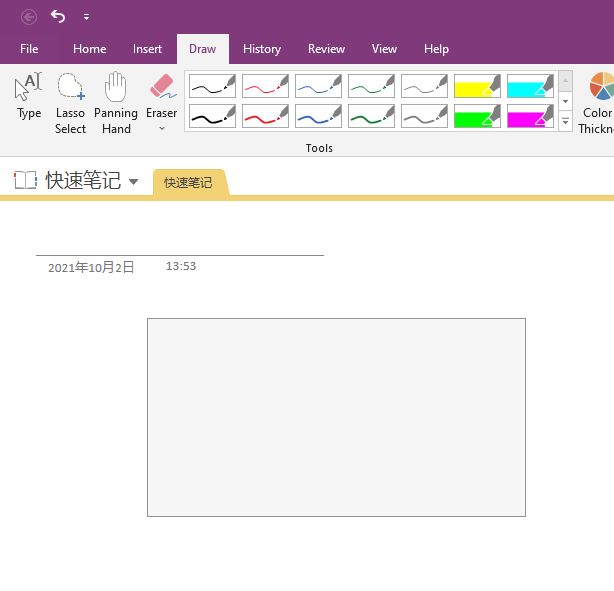Pick the thick green pen

click(371, 116)
